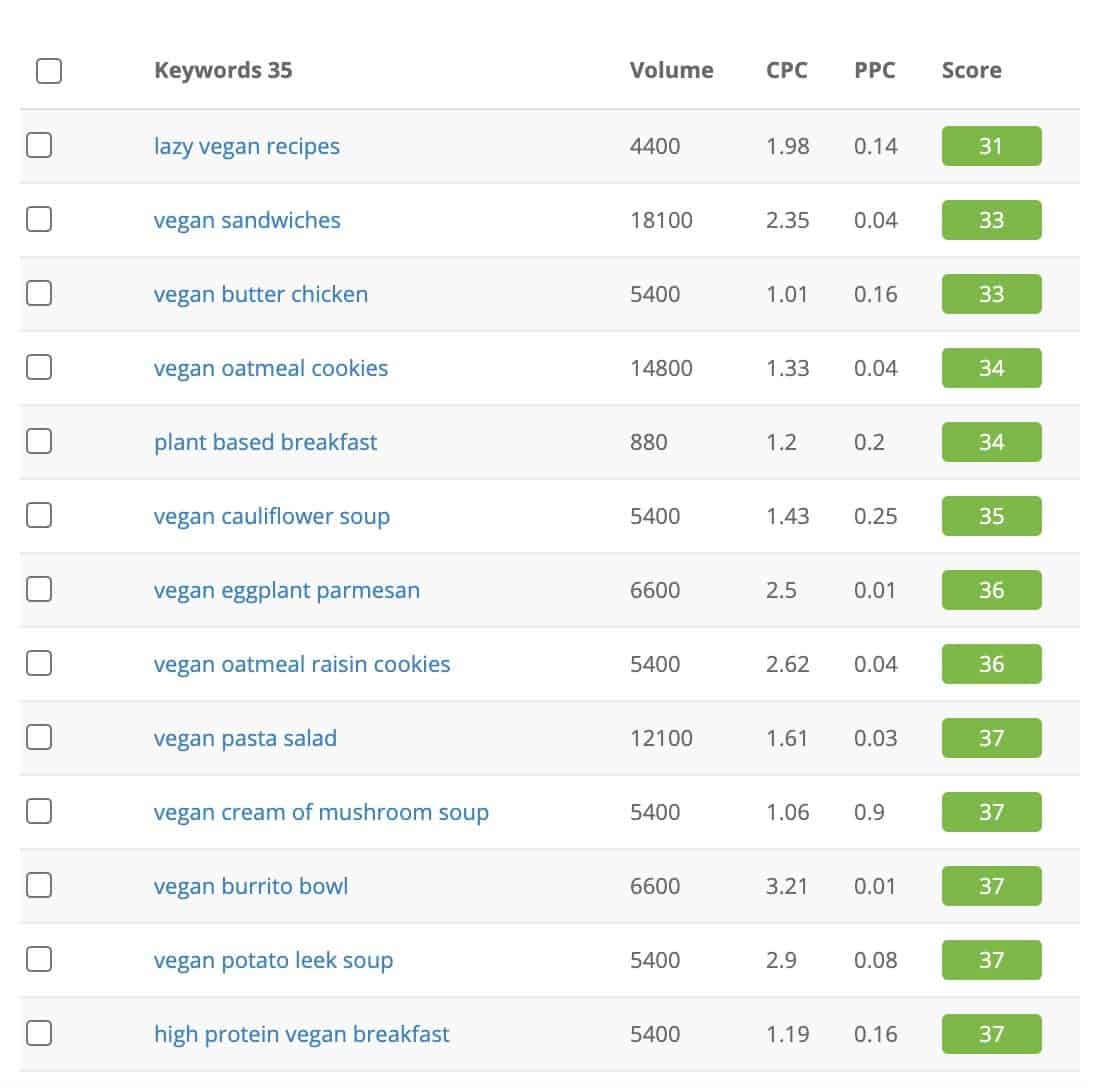Open the vegan potato leek soup keyword
The image size is (1106, 1088).
pyautogui.click(x=272, y=960)
